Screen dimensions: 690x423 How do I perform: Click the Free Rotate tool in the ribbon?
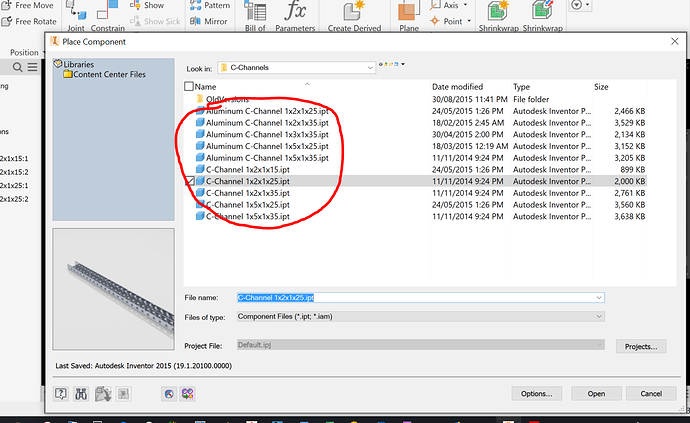[x=29, y=21]
